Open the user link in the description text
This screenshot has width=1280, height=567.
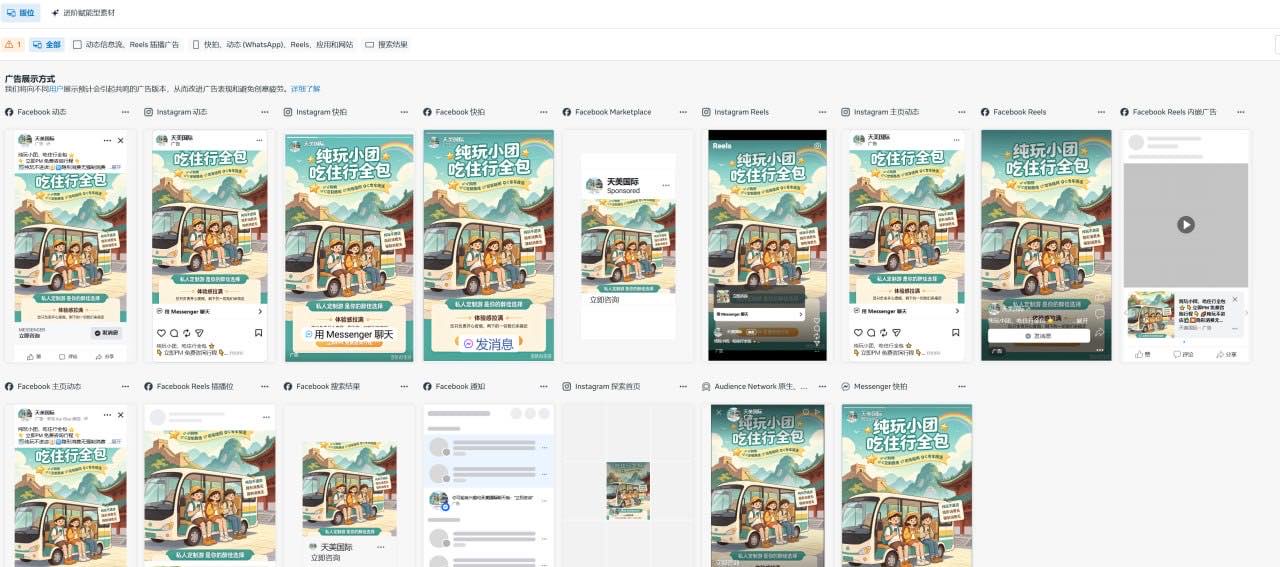point(56,89)
